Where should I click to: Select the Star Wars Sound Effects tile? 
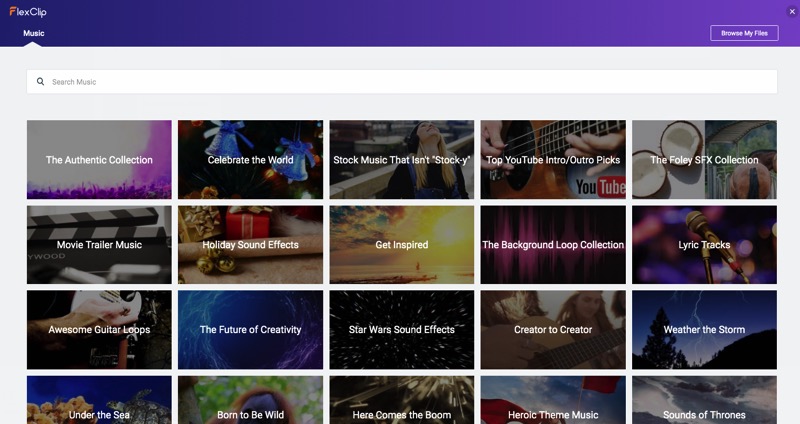click(402, 330)
